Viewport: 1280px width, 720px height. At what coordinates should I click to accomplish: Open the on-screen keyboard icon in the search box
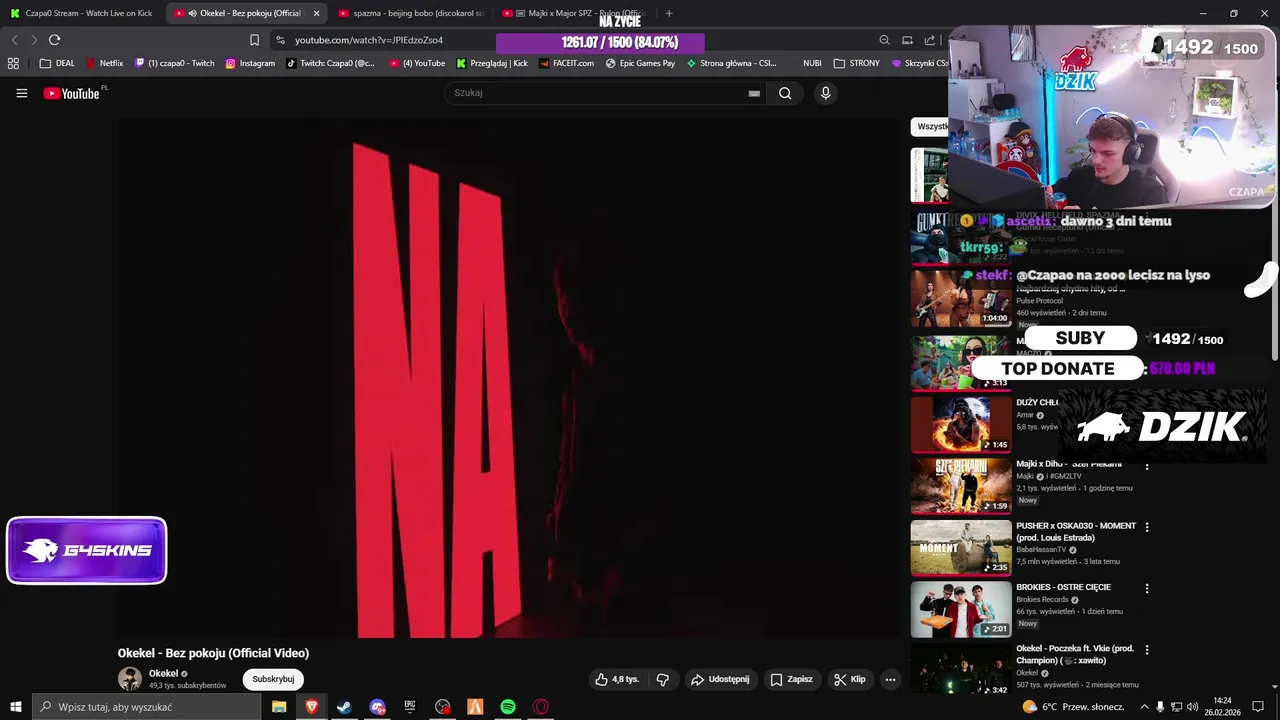click(754, 93)
